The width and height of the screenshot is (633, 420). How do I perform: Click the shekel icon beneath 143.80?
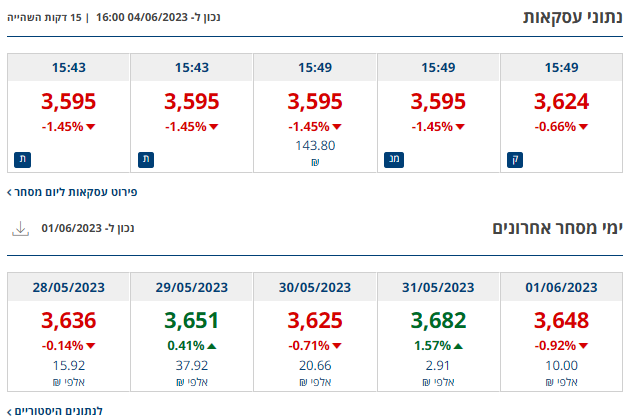click(315, 162)
